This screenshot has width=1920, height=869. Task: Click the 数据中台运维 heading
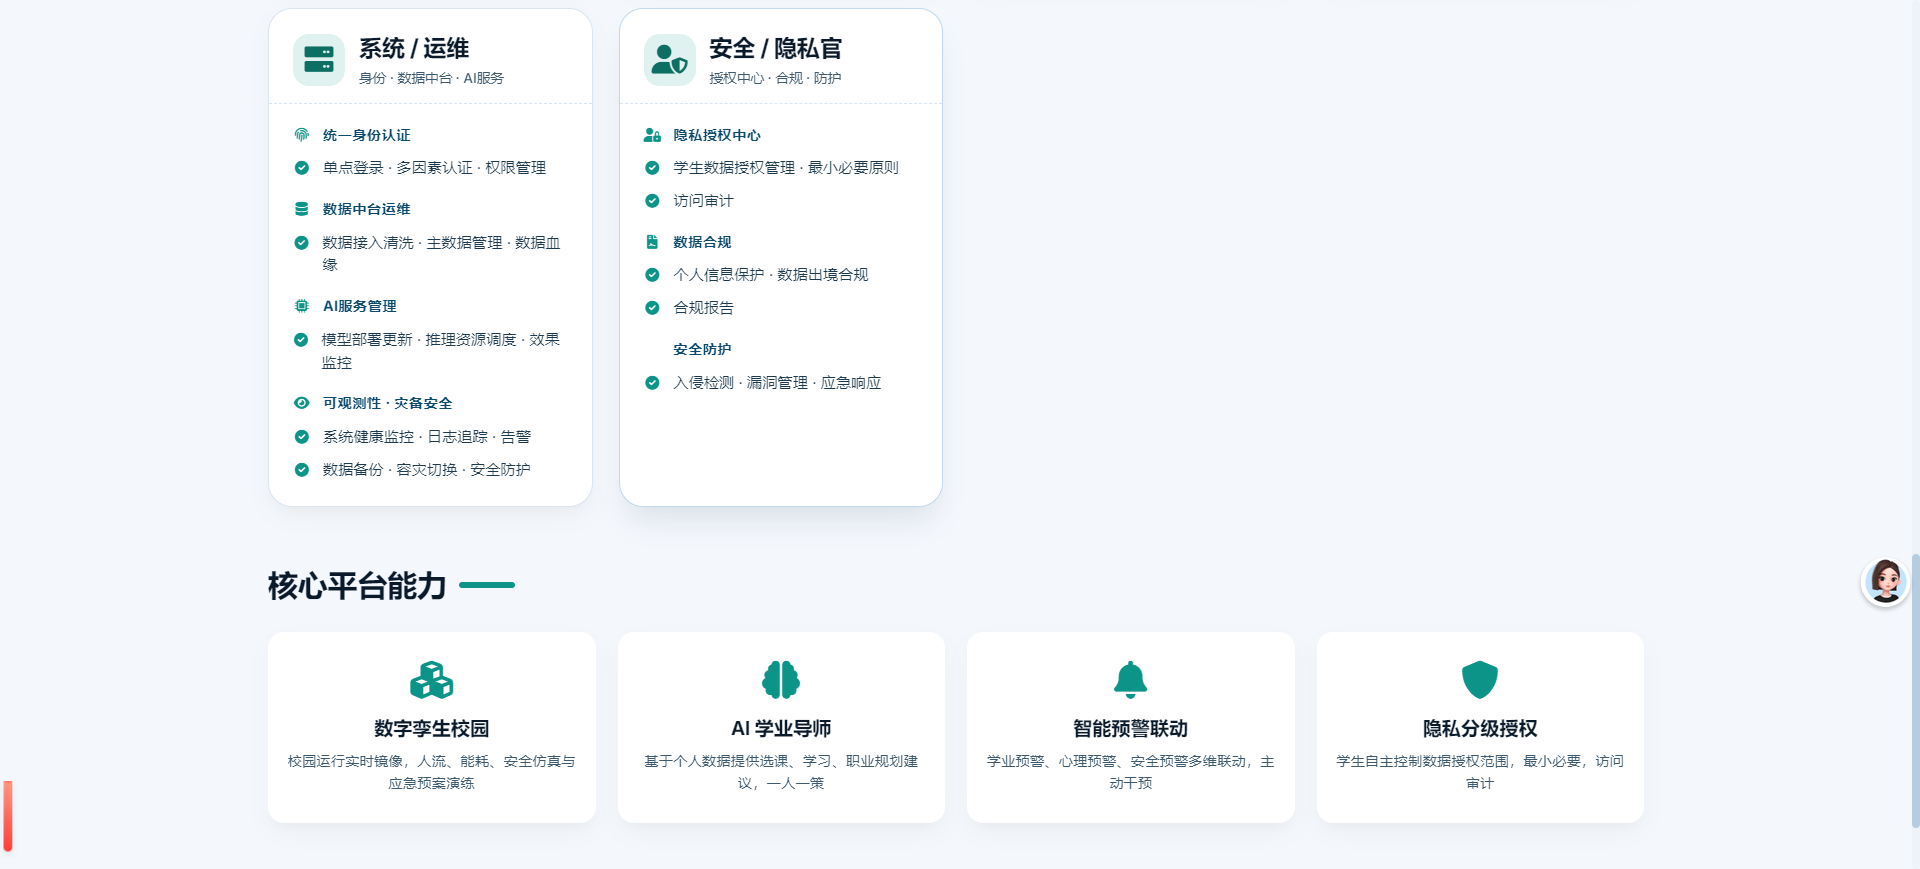(x=366, y=209)
